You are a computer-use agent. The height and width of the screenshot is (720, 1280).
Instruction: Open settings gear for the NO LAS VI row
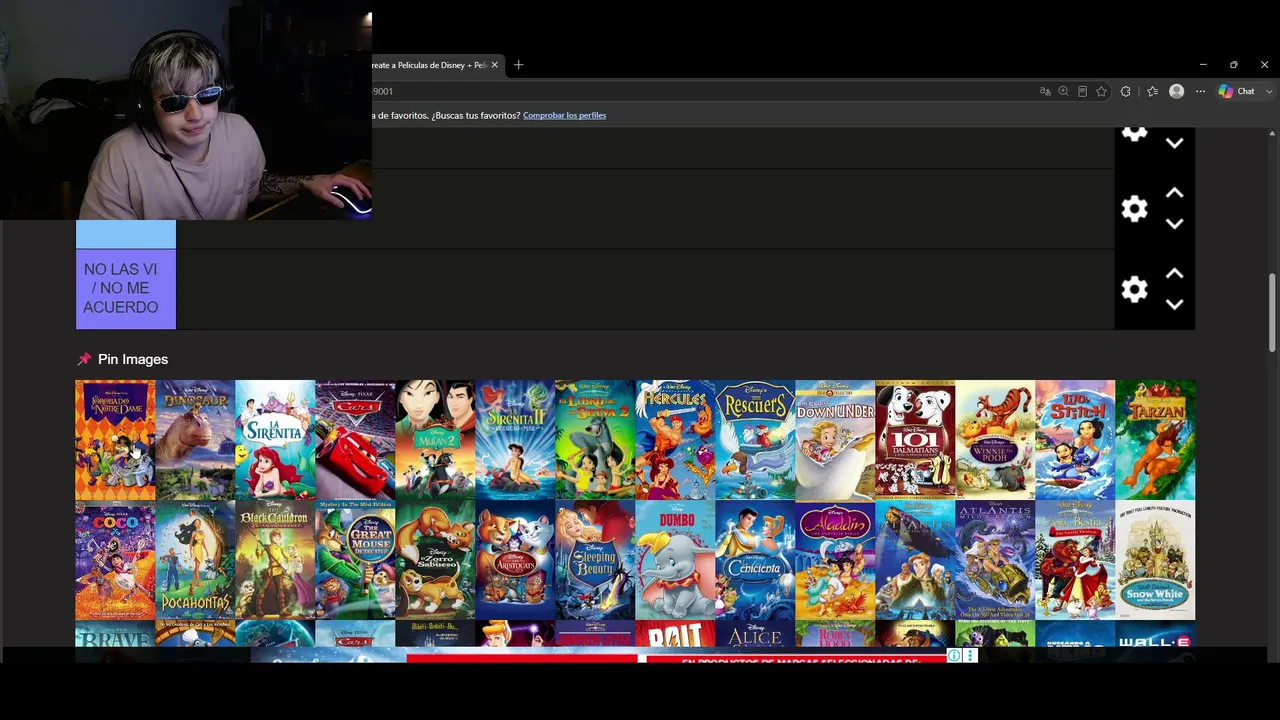pos(1134,290)
